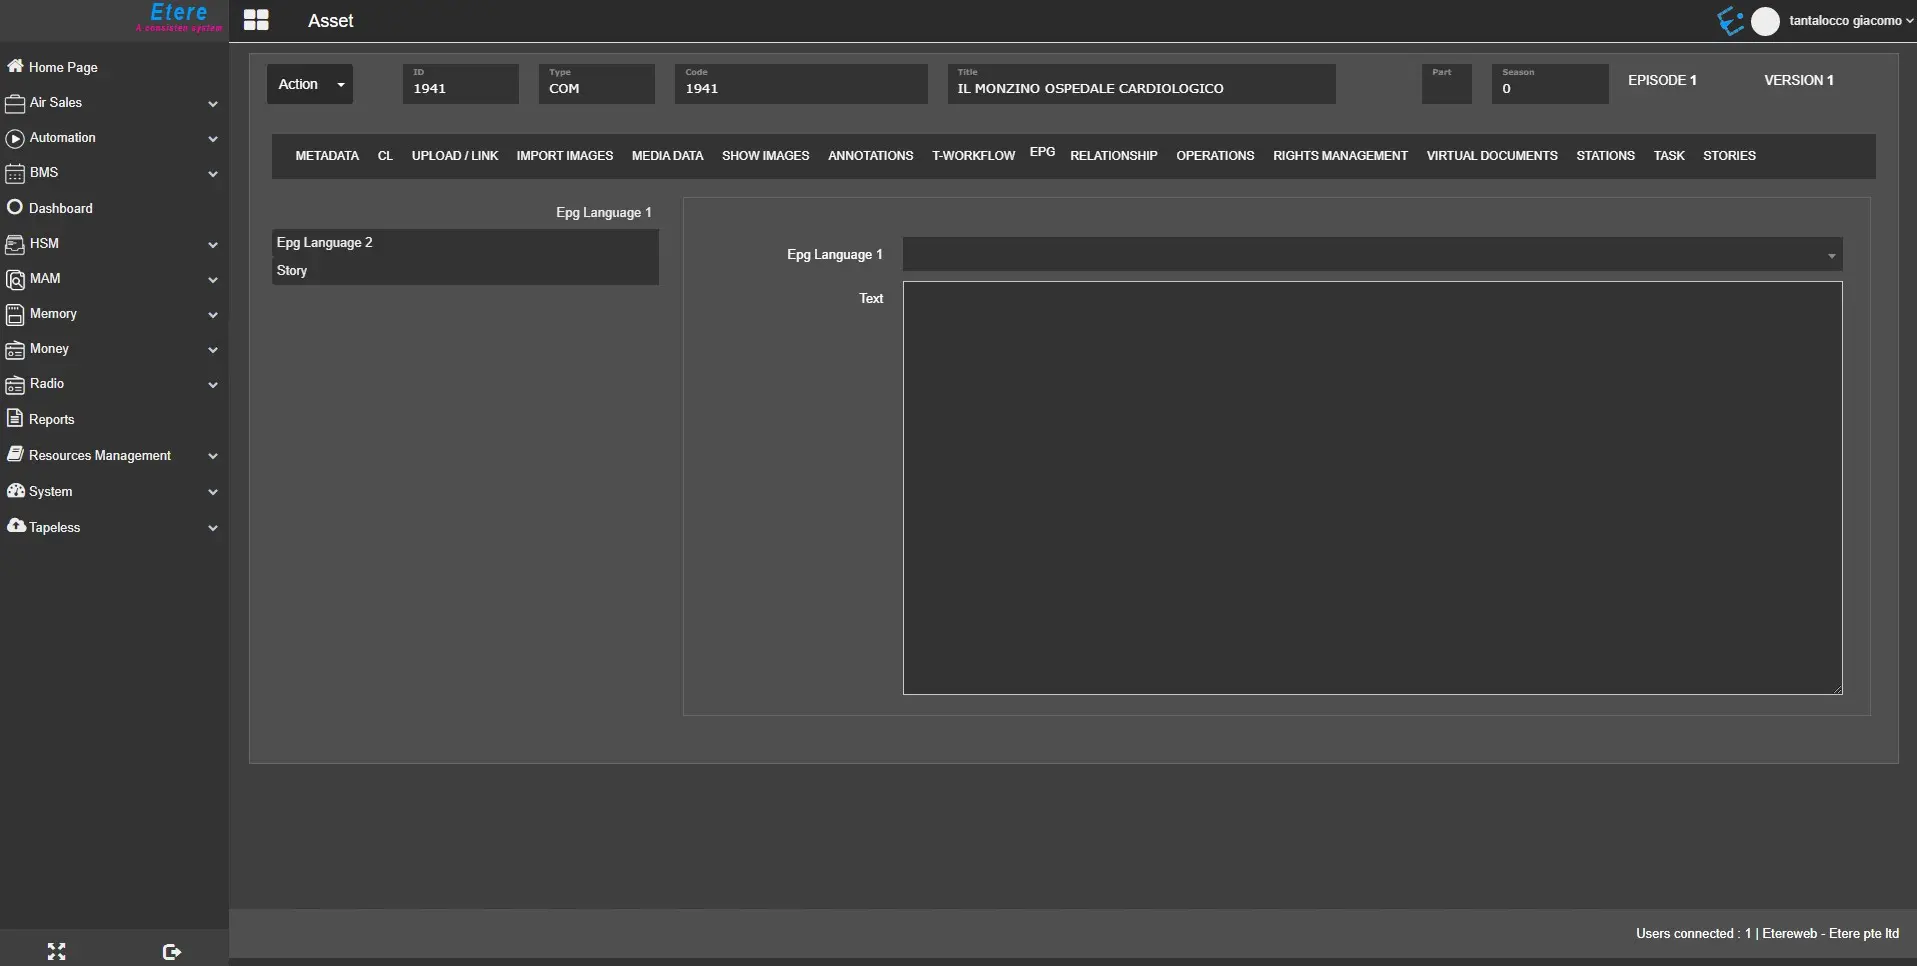Expand the Automation submenu chevron
The image size is (1917, 966).
pyautogui.click(x=212, y=139)
